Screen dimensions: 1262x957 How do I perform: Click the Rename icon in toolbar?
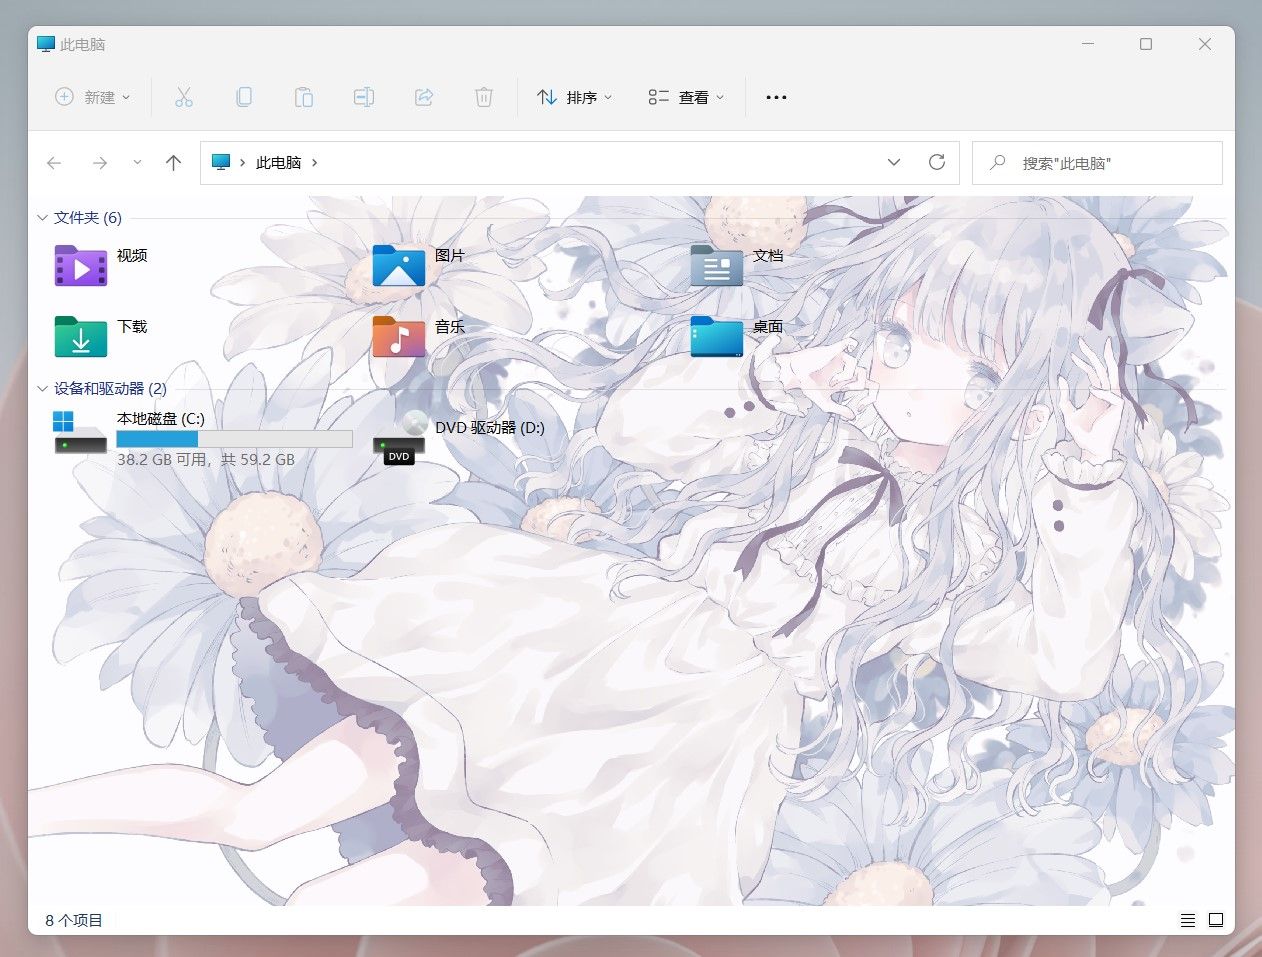pyautogui.click(x=364, y=97)
